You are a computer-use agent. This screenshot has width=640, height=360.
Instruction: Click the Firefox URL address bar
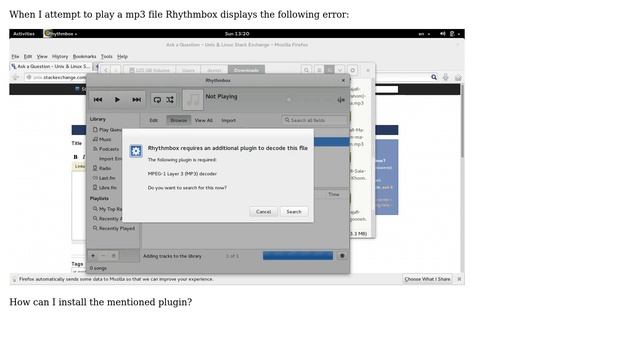(55, 77)
